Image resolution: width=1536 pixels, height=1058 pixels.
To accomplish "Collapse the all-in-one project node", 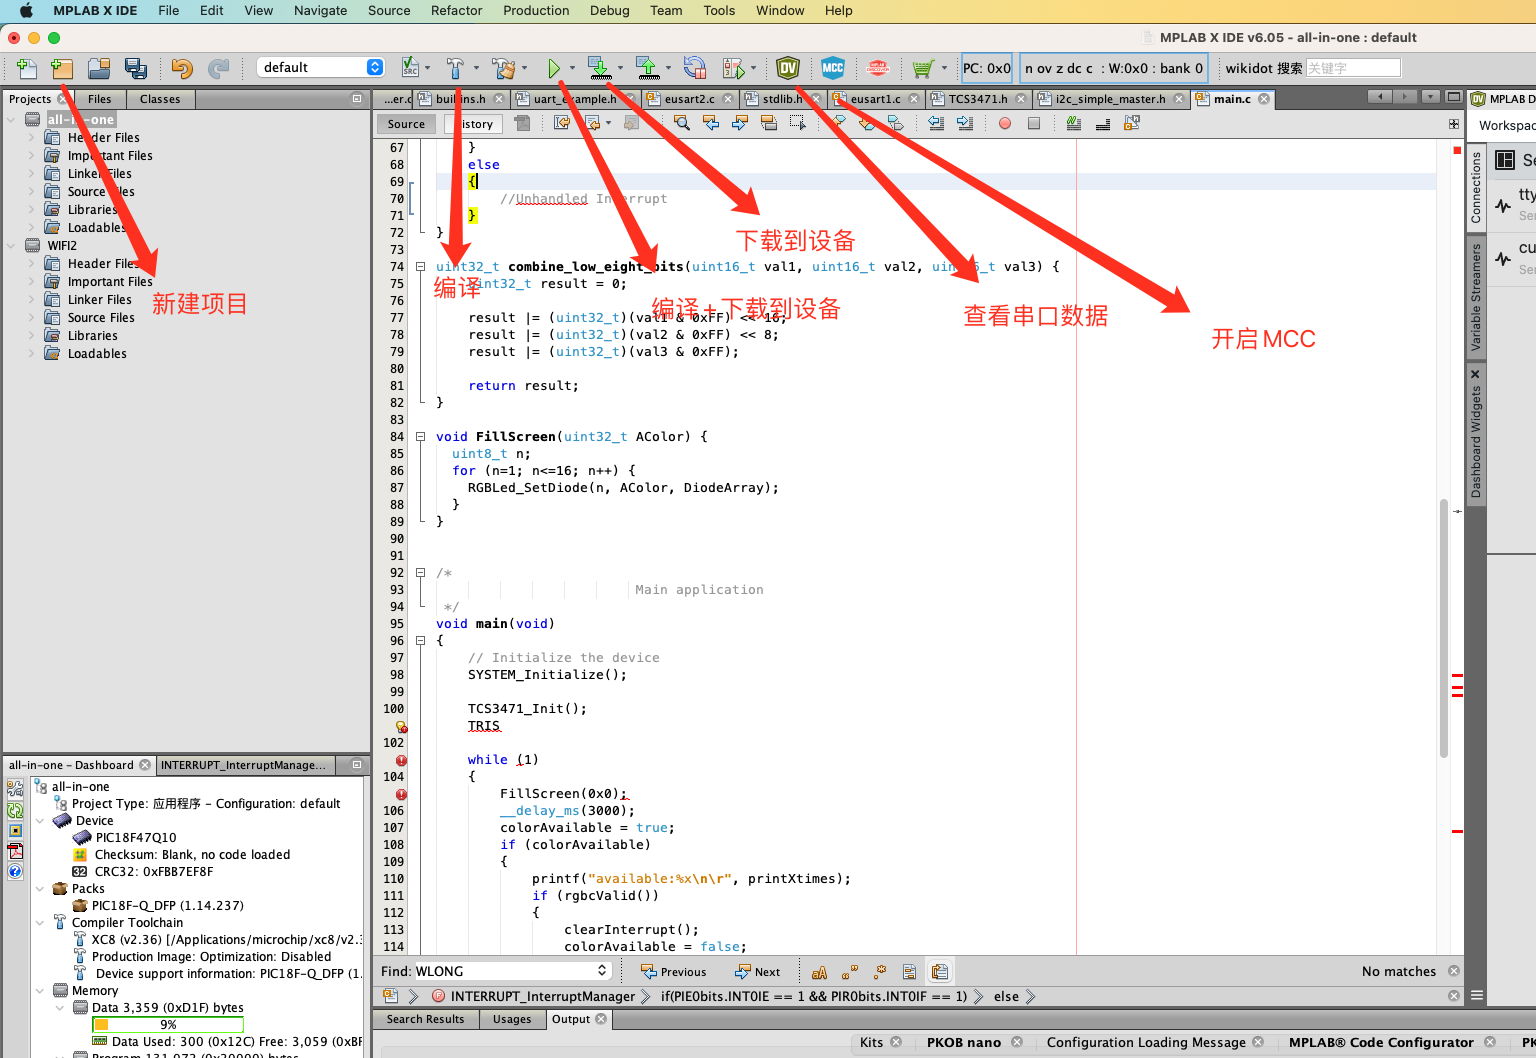I will coord(12,119).
